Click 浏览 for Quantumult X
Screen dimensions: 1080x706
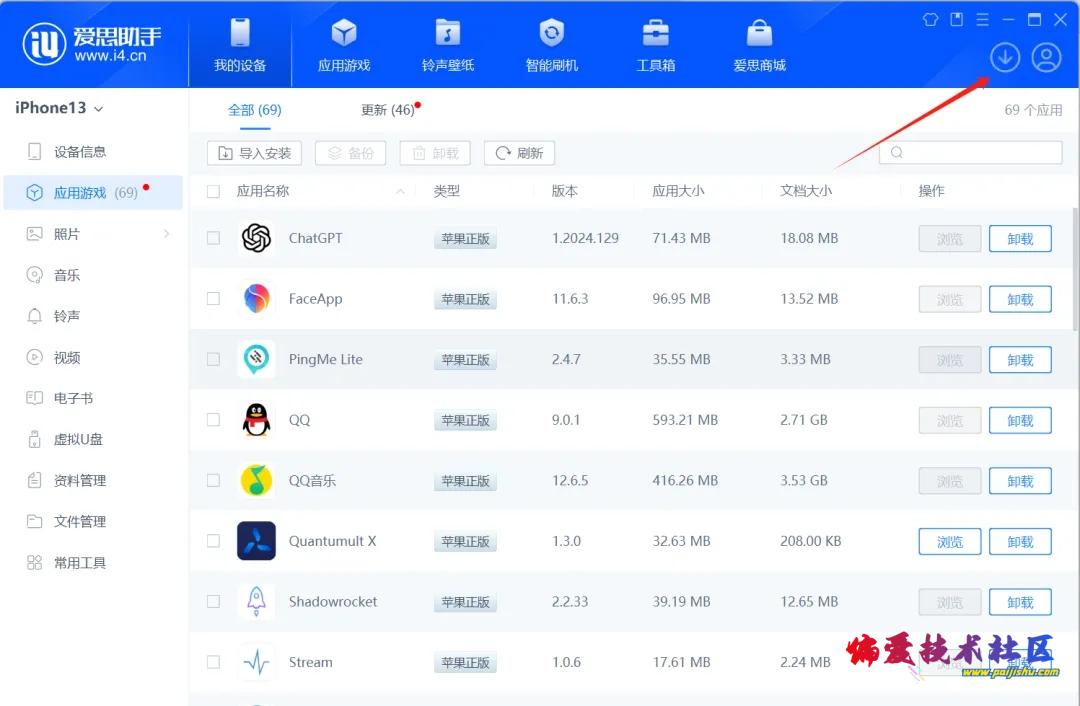tap(950, 541)
